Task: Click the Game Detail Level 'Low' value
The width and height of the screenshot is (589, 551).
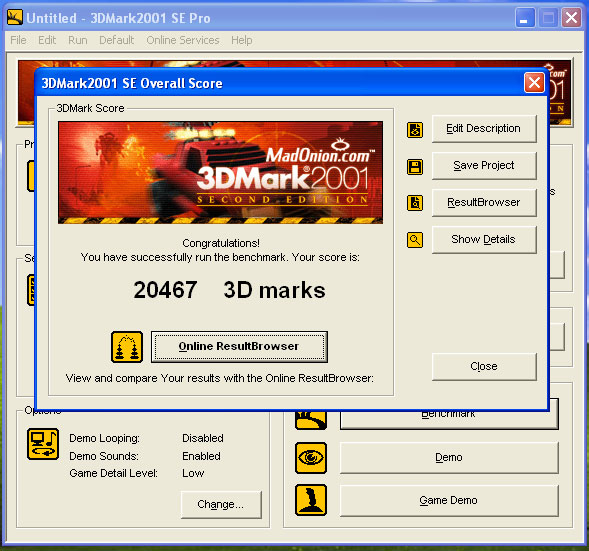Action: [x=193, y=473]
